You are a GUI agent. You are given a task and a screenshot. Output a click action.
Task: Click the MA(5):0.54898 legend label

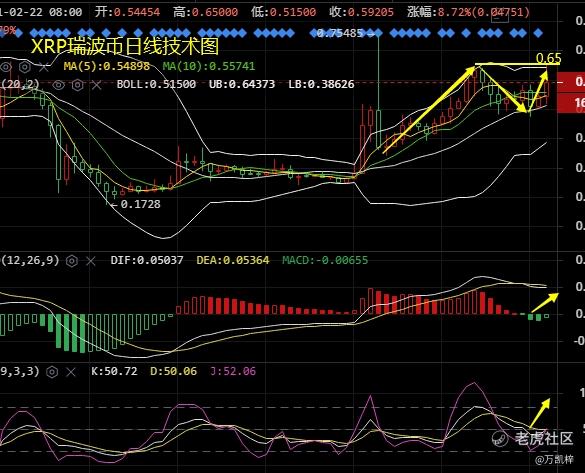[107, 66]
